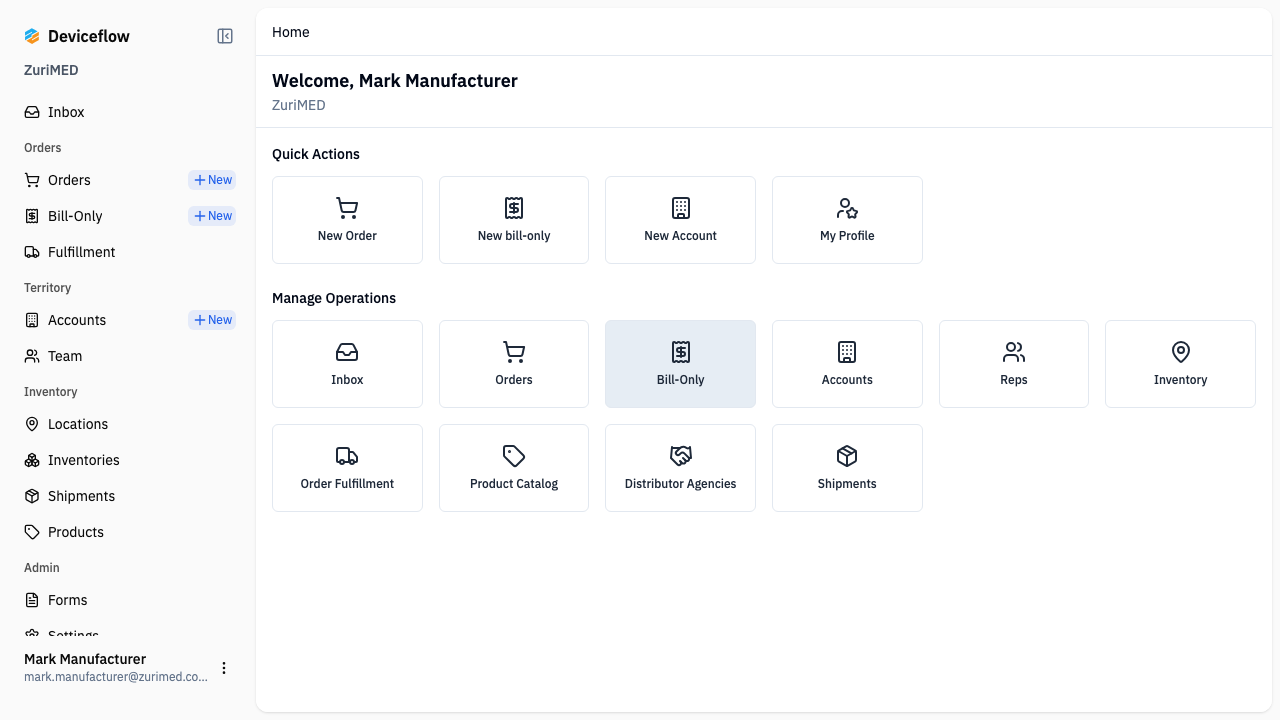Open Team in the sidebar
This screenshot has height=720, width=1280.
(128, 356)
